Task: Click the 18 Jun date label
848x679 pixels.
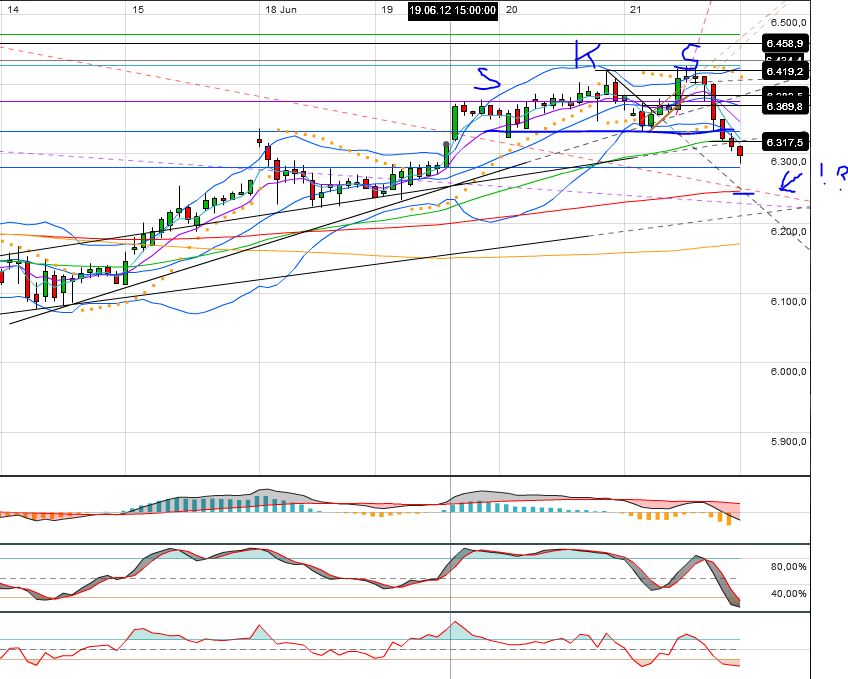Action: click(x=281, y=10)
